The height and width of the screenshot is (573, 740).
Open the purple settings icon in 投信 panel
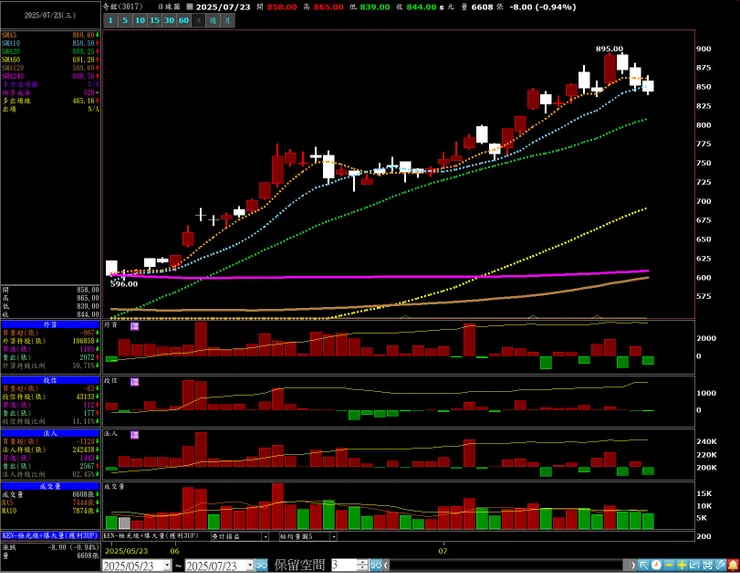135,381
